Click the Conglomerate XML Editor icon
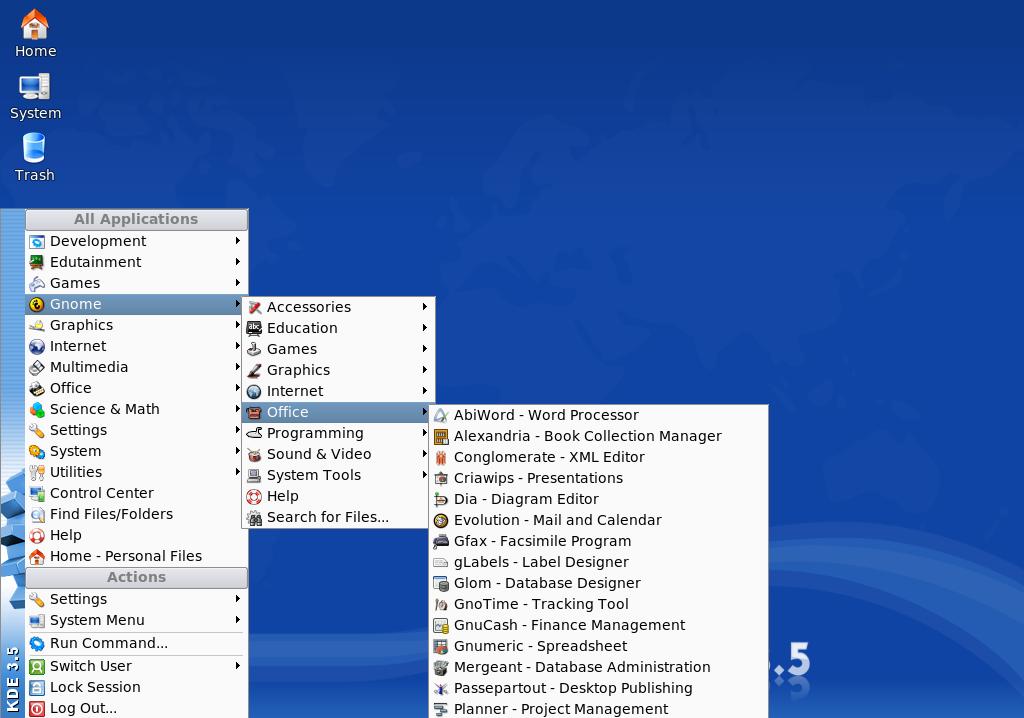The image size is (1024, 718). point(441,457)
